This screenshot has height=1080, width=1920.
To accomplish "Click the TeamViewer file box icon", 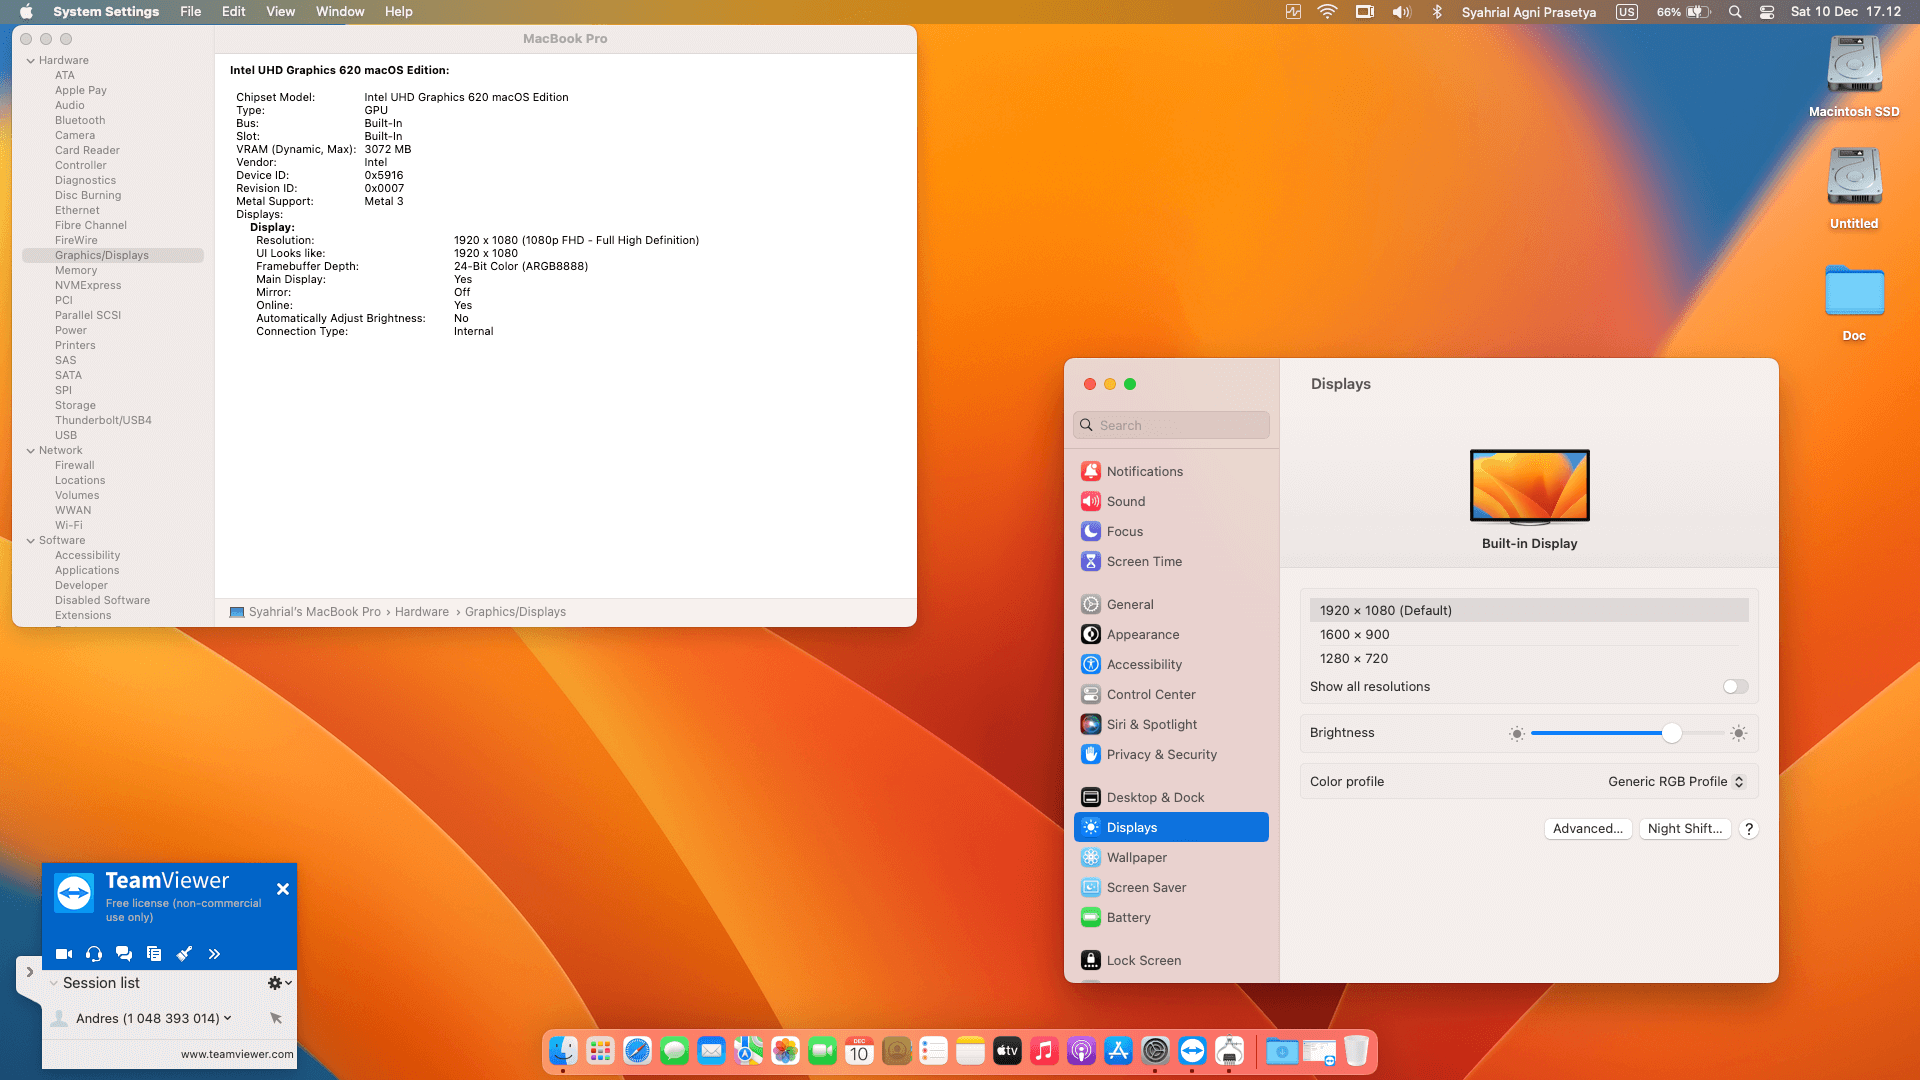I will [x=154, y=954].
